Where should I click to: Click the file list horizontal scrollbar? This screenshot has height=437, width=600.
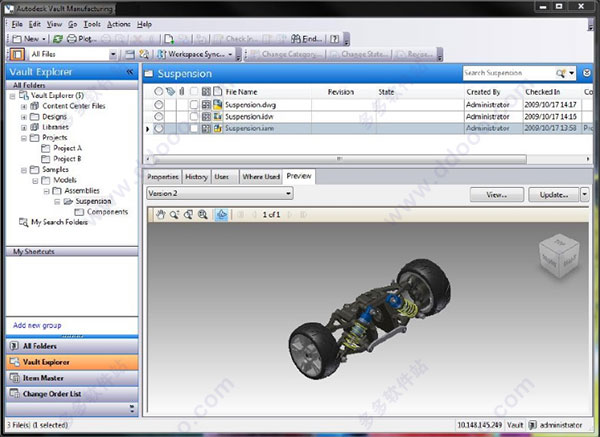[x=340, y=159]
